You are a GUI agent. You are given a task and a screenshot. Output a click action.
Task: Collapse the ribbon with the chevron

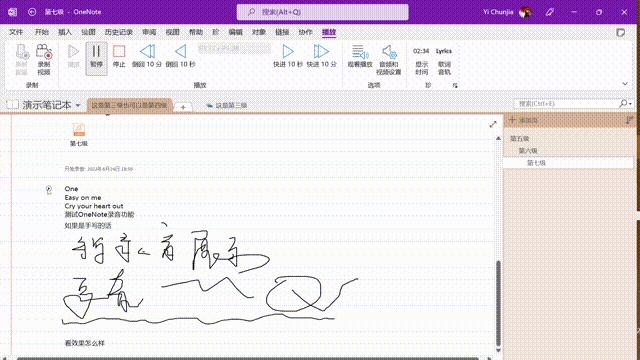(x=625, y=84)
